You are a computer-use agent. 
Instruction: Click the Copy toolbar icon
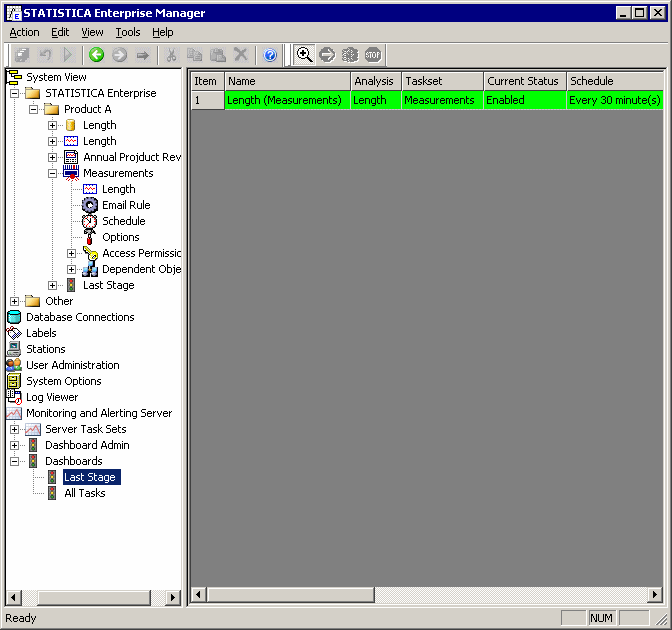(195, 55)
